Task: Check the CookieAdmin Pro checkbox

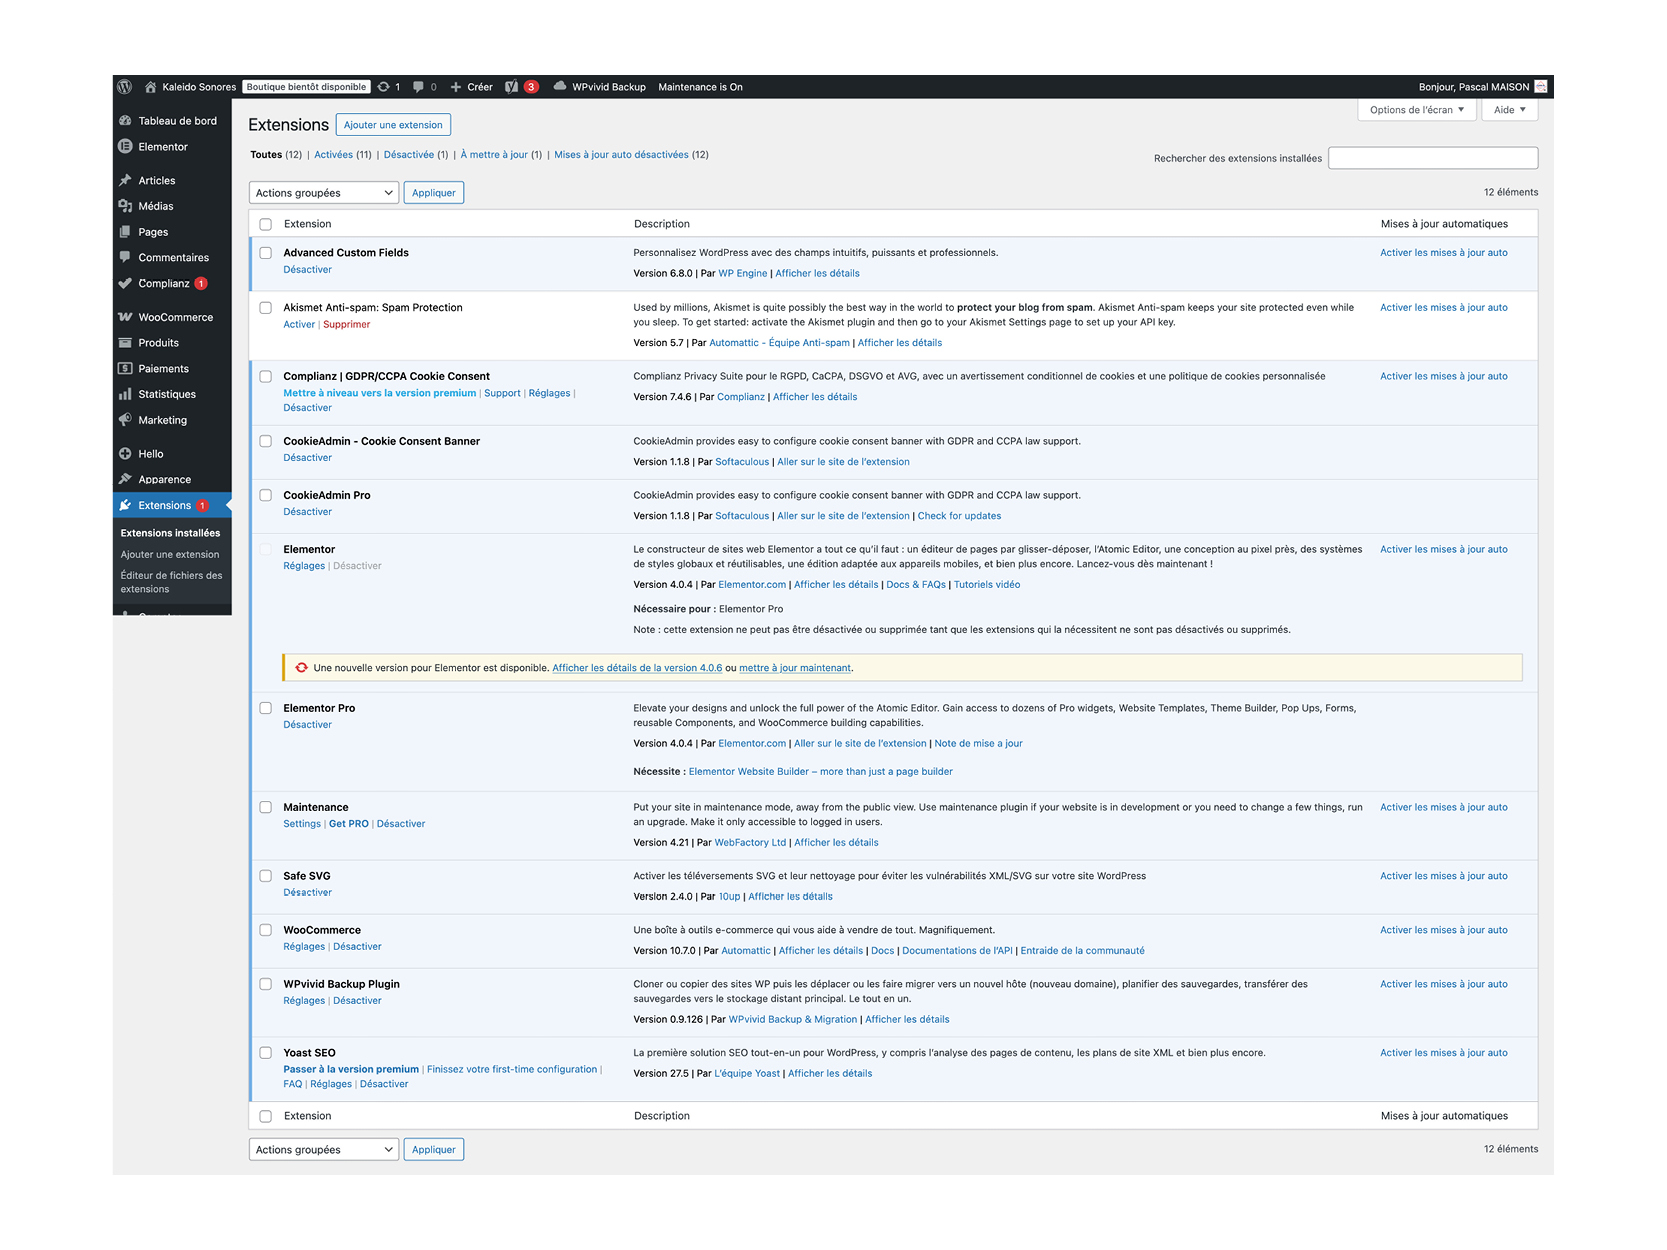Action: (x=265, y=496)
